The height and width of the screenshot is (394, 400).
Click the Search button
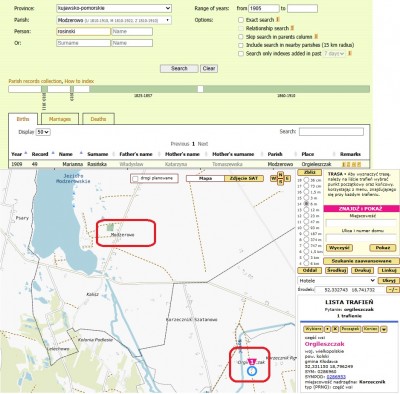(179, 68)
